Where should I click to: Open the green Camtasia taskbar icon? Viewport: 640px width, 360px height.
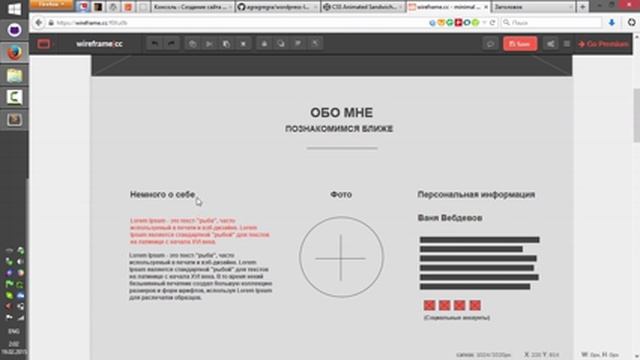(x=14, y=98)
